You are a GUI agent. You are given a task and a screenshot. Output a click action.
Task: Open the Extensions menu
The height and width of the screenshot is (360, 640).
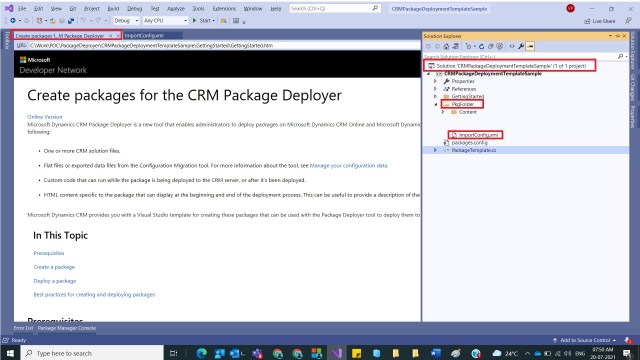click(x=224, y=9)
